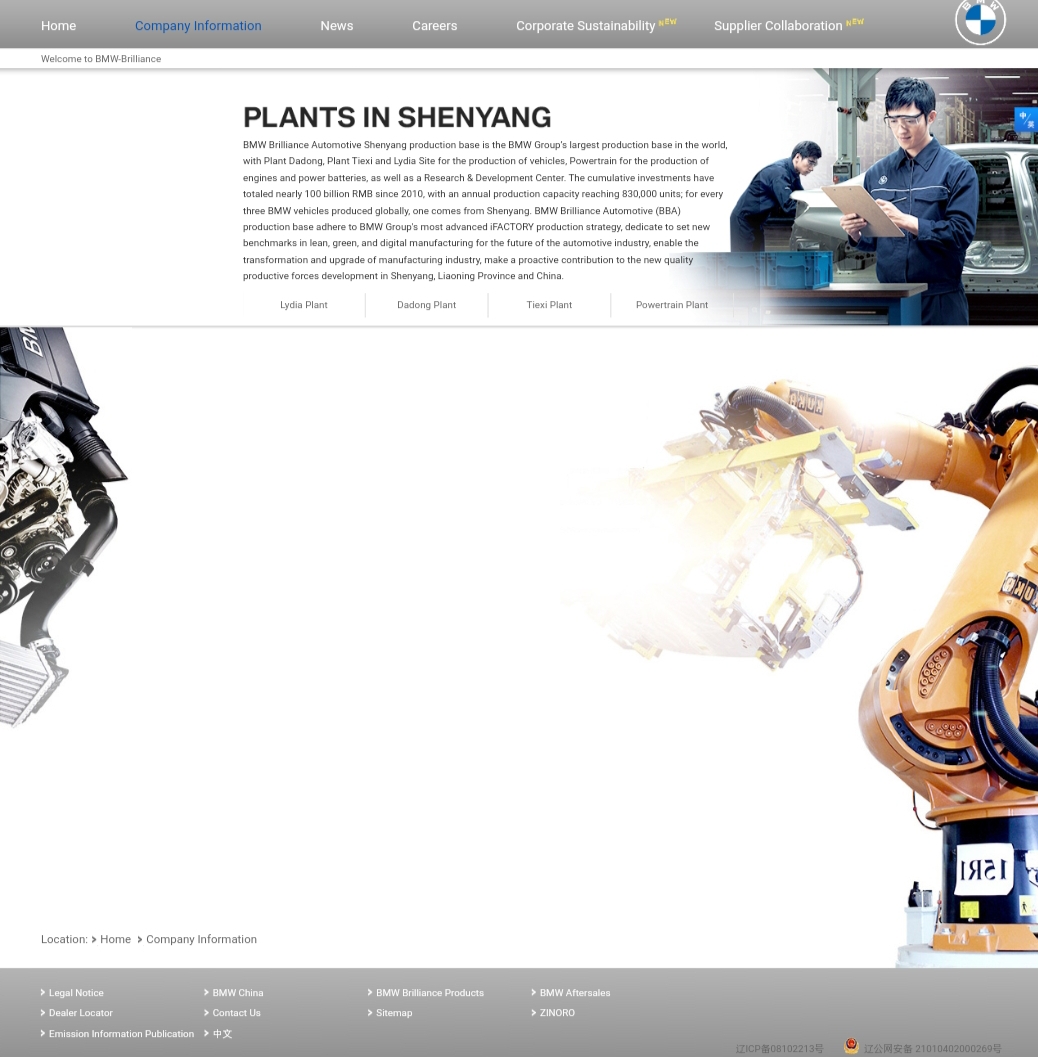Click the PLANTS IN SHENYANG heading
The height and width of the screenshot is (1057, 1038).
pyautogui.click(x=397, y=117)
